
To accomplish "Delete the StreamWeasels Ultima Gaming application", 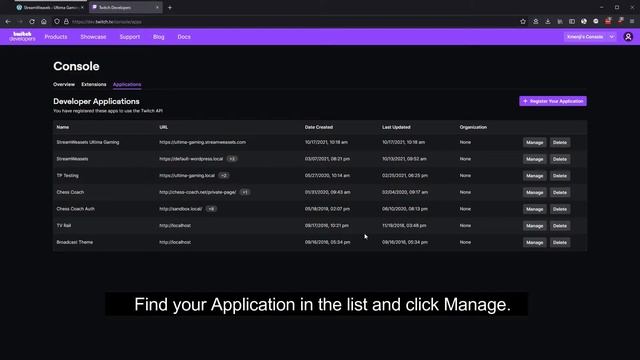I will tap(560, 142).
